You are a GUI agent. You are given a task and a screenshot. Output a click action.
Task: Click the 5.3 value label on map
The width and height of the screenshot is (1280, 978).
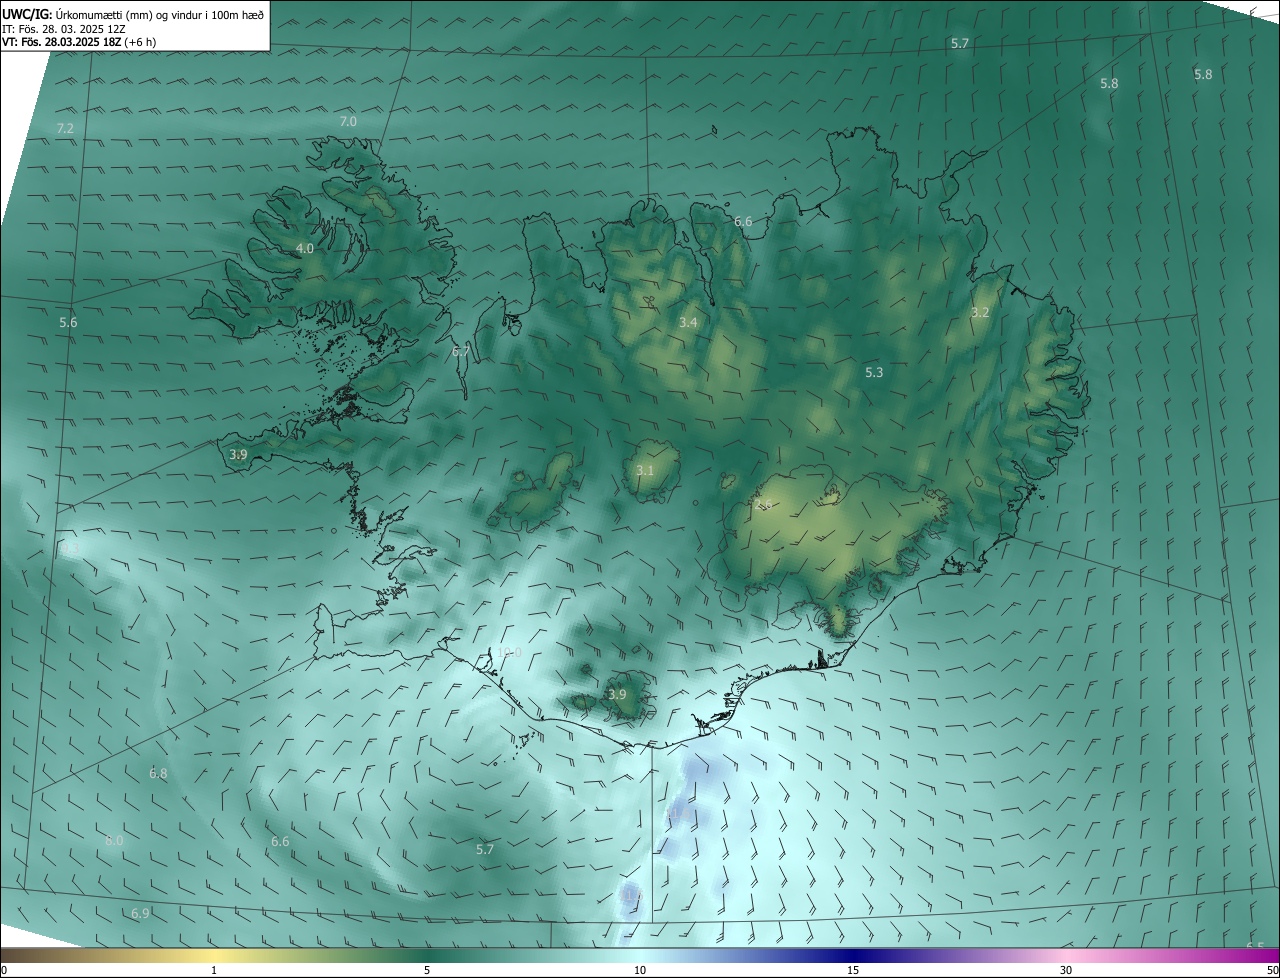[x=874, y=372]
